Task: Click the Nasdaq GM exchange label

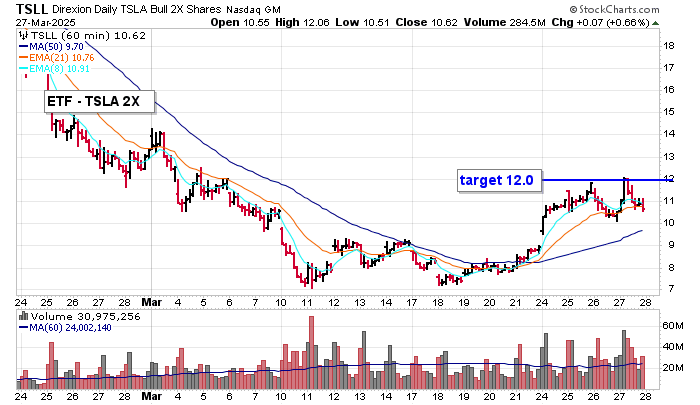Action: 253,9
